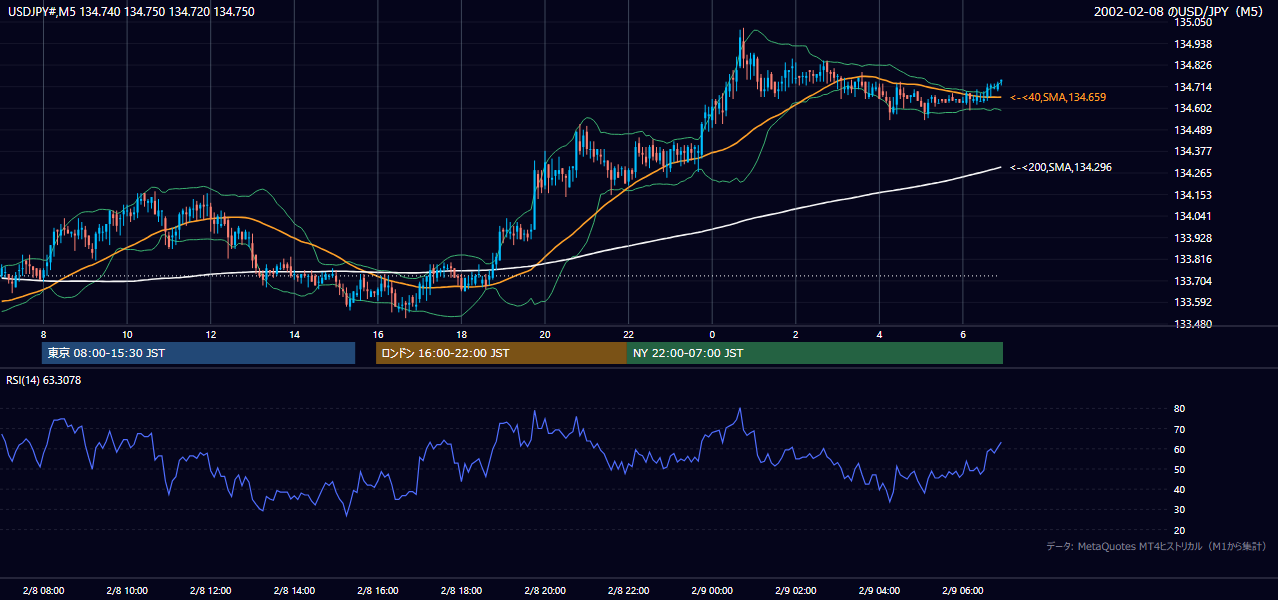Click the 2/8 20:00 bottom time label
Viewport: 1278px width, 600px height.
click(x=544, y=590)
